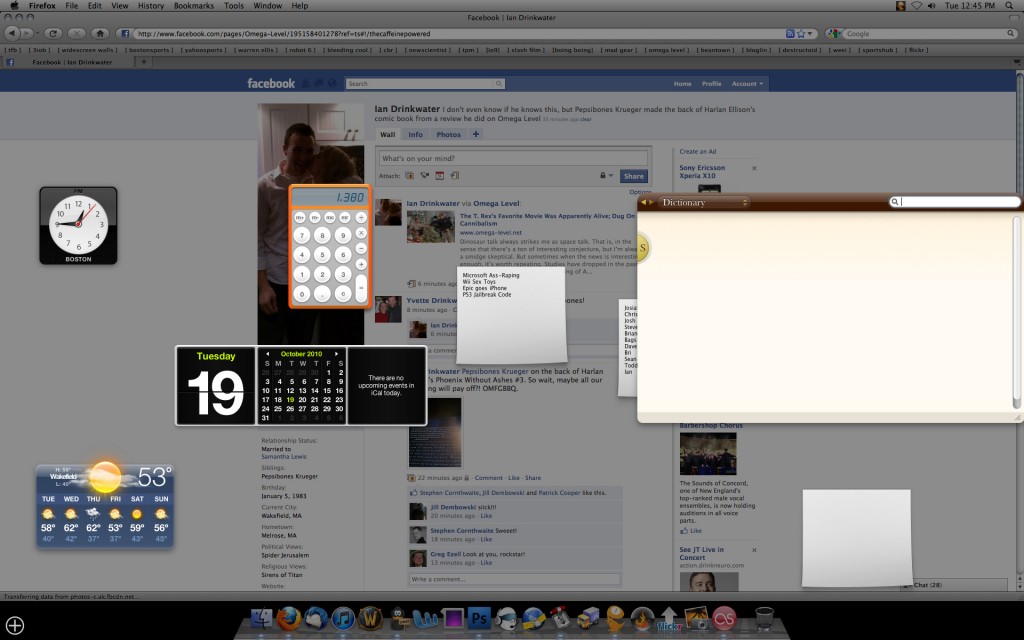Screen dimensions: 1024x640
Task: Open the Transmit truck app in Dock
Action: (x=587, y=618)
